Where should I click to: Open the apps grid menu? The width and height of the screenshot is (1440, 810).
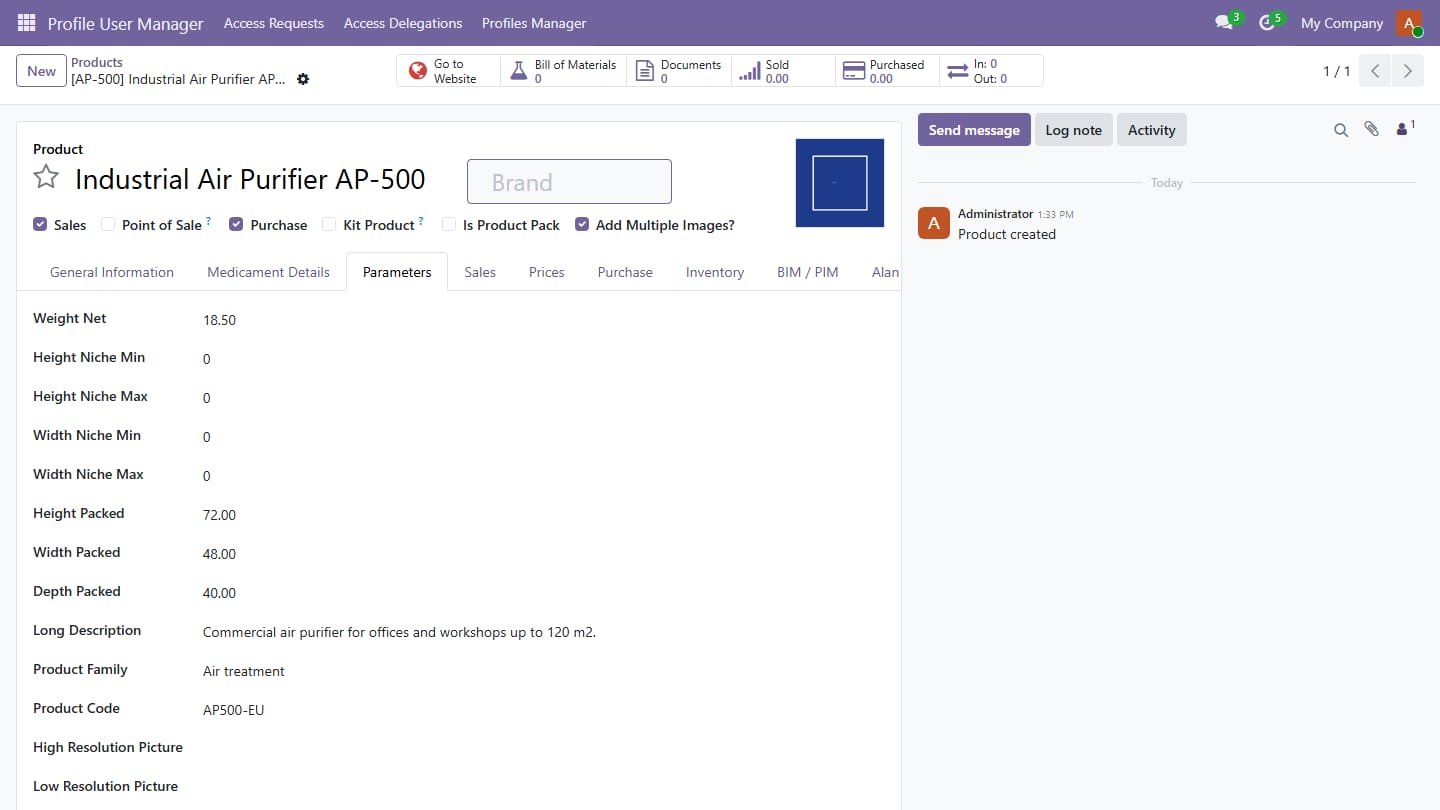27,23
